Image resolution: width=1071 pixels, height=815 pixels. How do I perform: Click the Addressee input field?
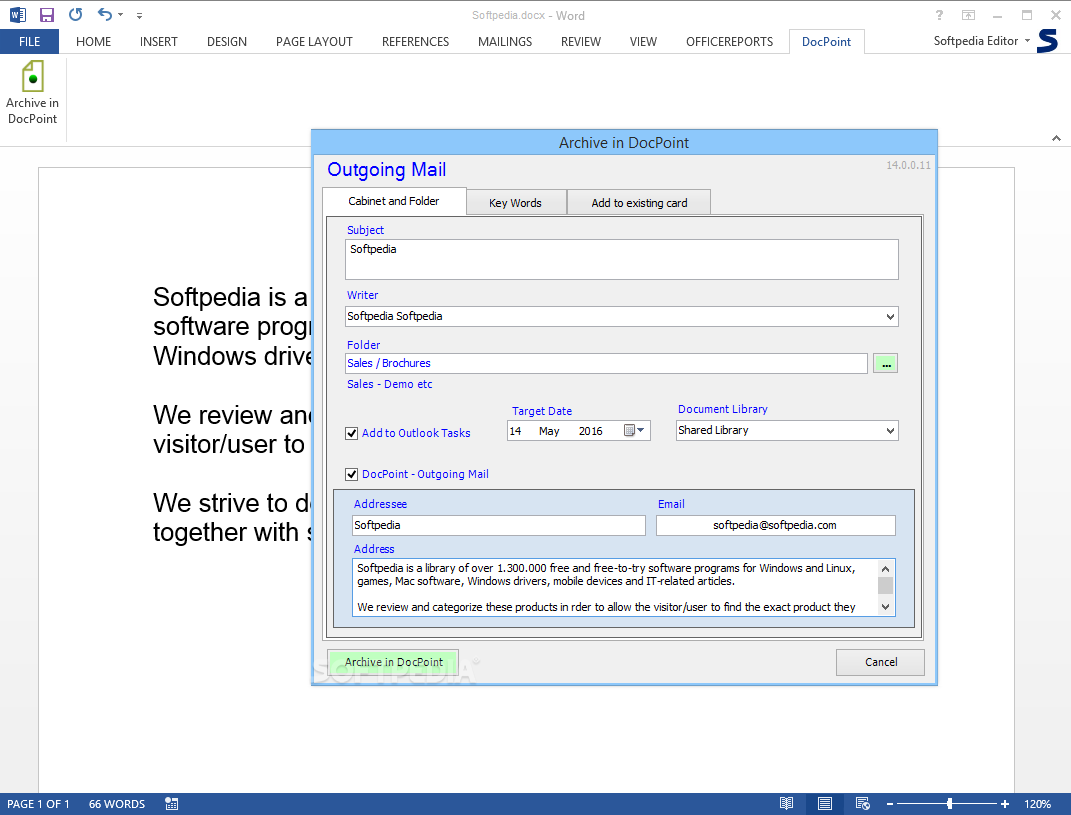click(x=499, y=525)
